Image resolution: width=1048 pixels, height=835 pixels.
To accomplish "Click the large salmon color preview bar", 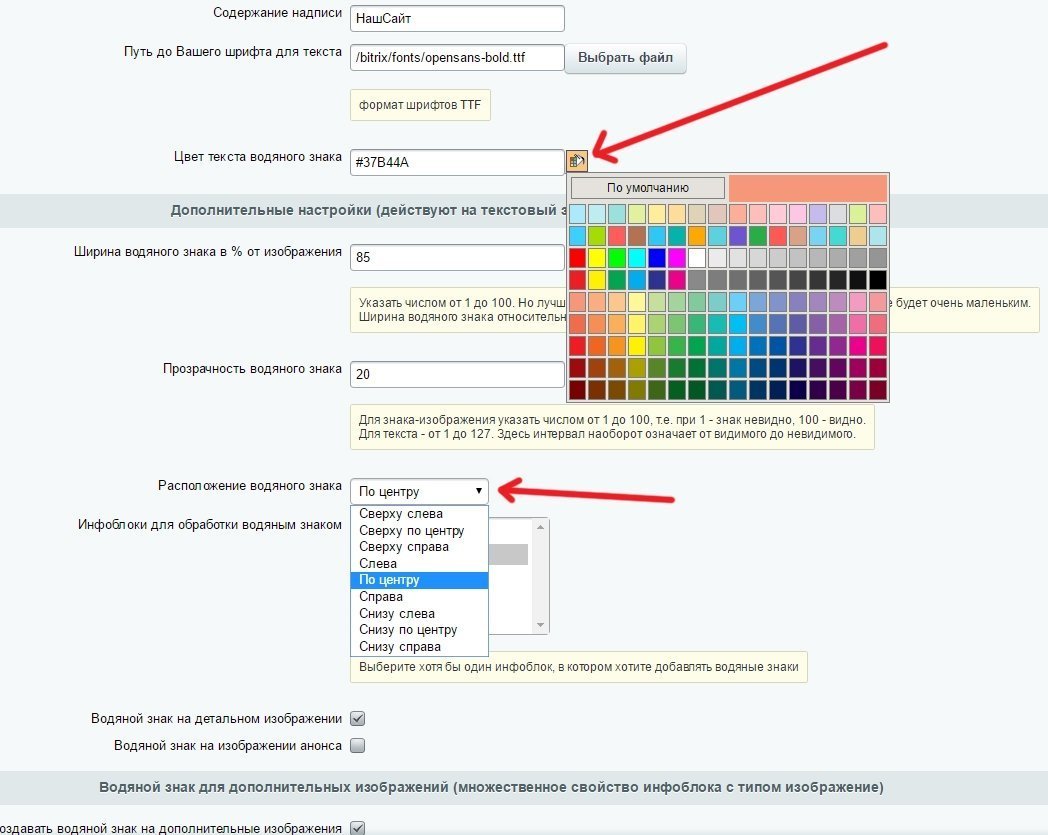I will click(807, 187).
